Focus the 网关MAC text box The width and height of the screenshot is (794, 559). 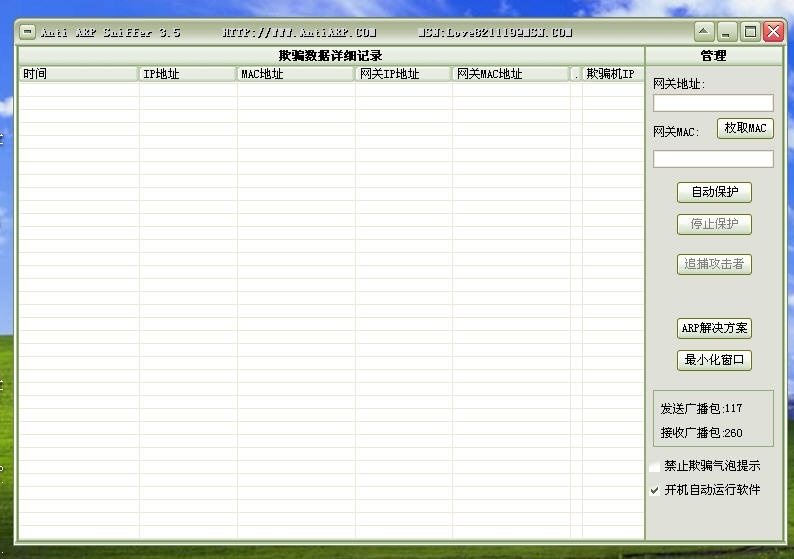(713, 159)
